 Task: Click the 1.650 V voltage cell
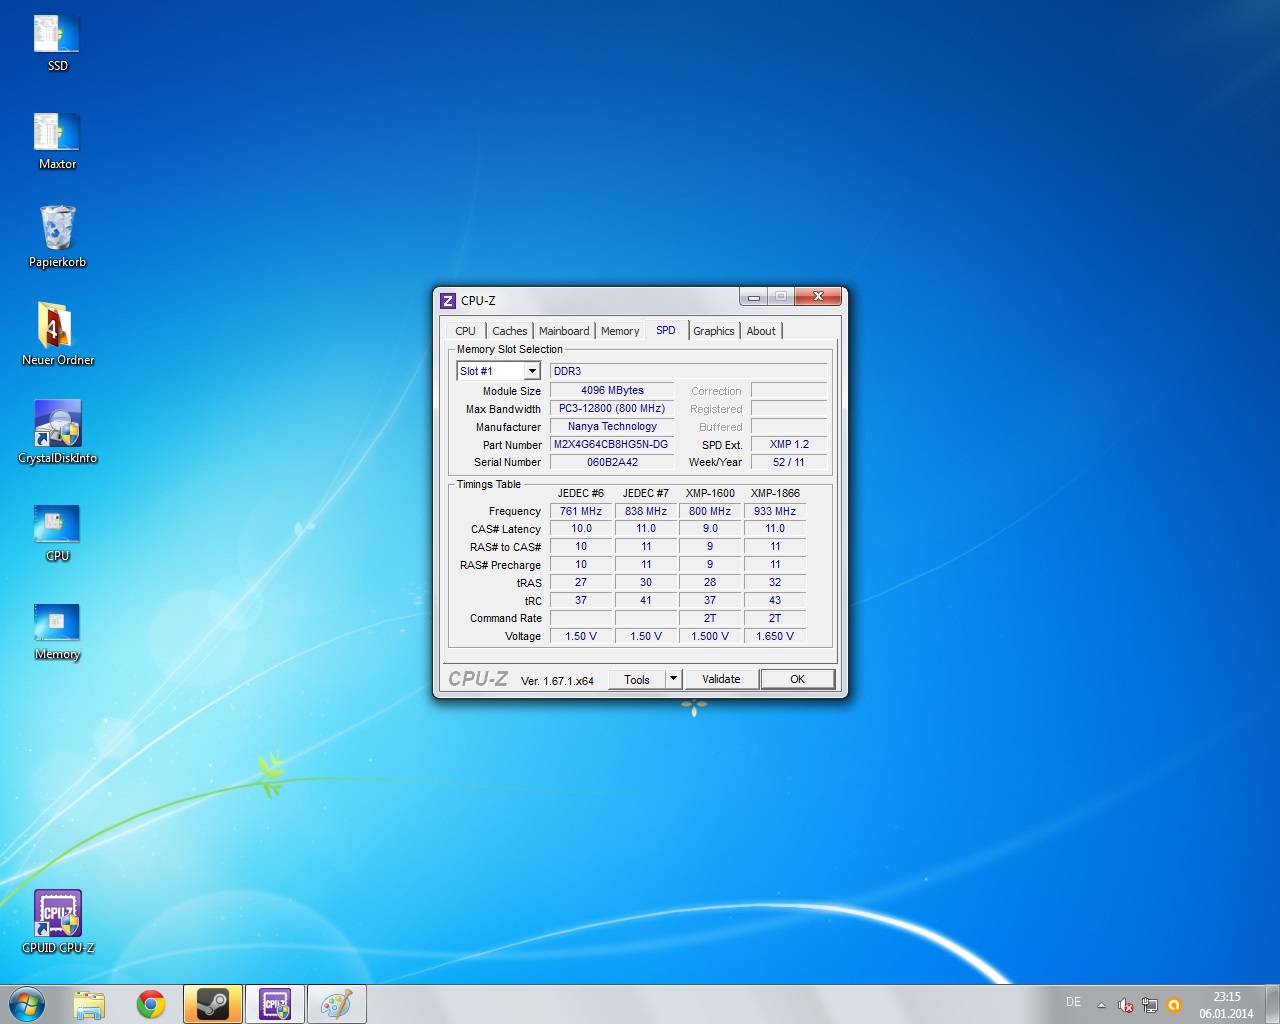[x=775, y=636]
